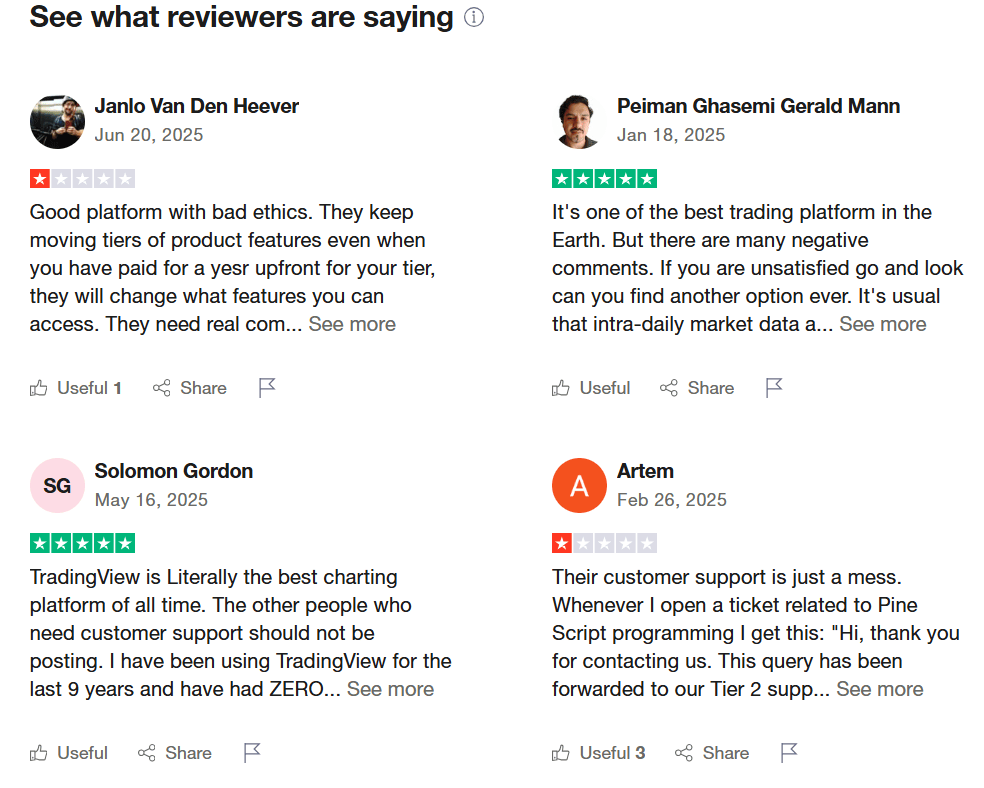Expand Peiman's review with See more
This screenshot has width=984, height=788.
click(883, 324)
